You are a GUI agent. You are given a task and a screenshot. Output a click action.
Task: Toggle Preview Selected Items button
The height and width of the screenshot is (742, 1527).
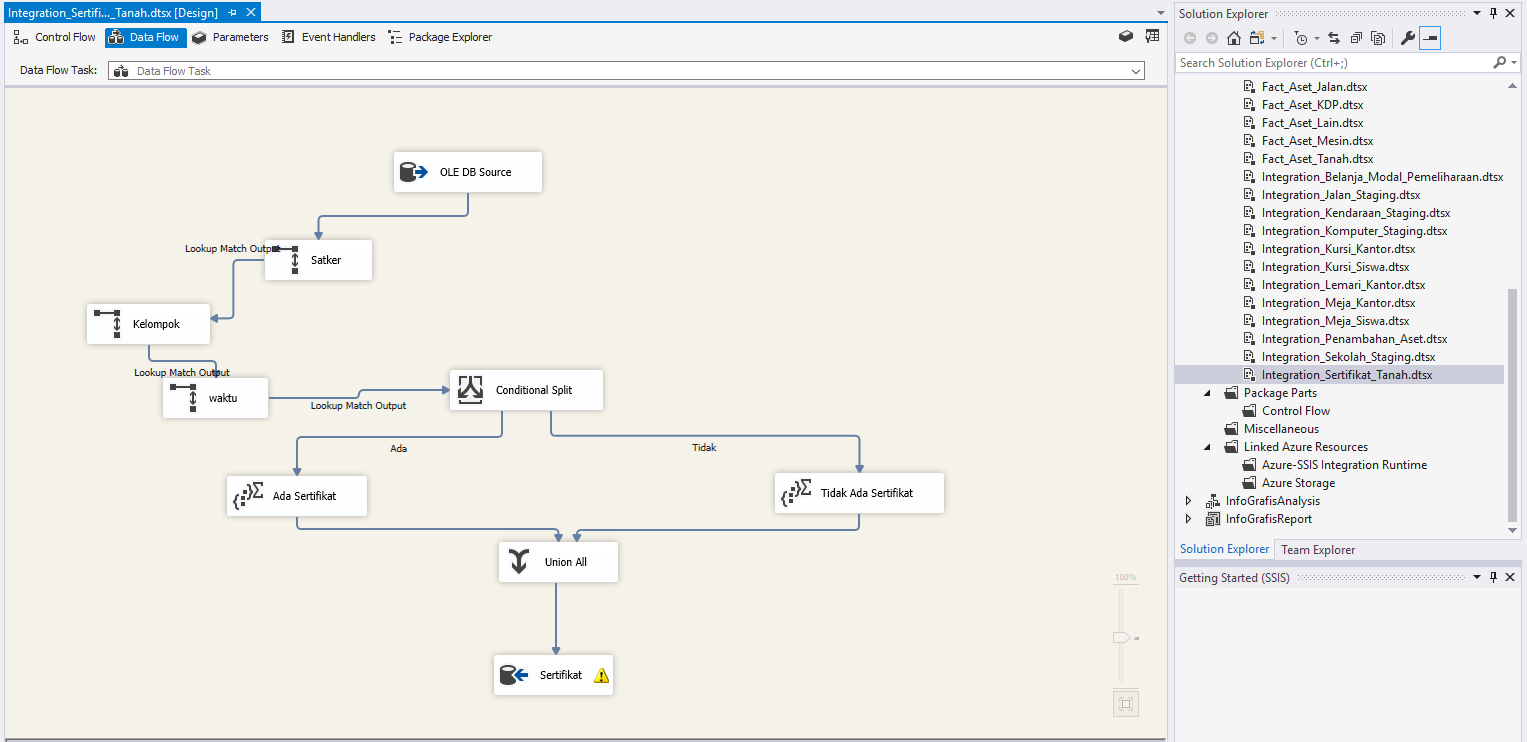point(1430,38)
